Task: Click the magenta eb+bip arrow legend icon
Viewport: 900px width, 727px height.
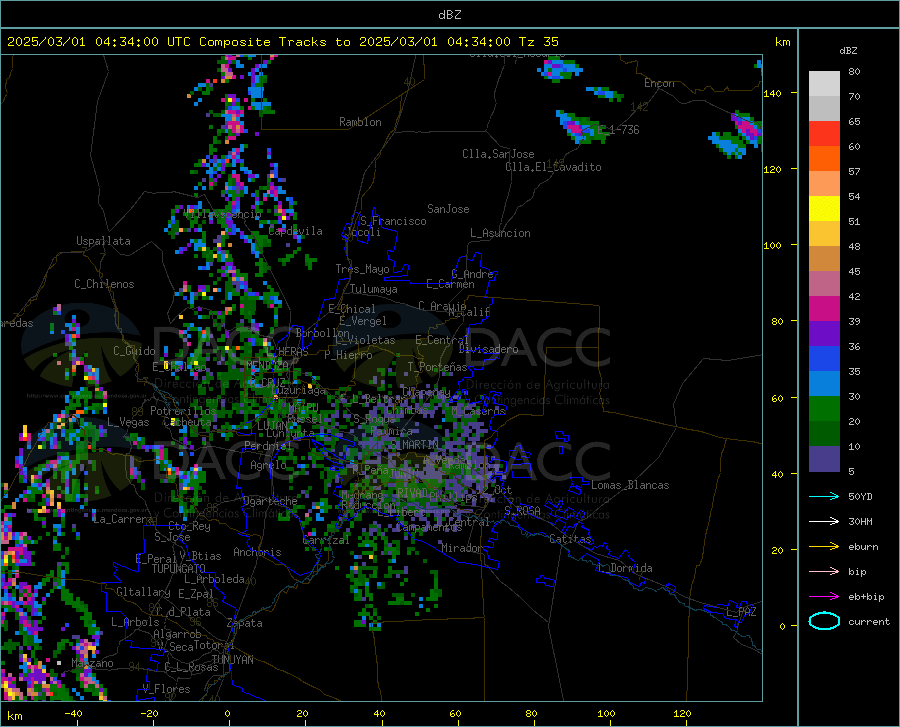Action: 824,597
